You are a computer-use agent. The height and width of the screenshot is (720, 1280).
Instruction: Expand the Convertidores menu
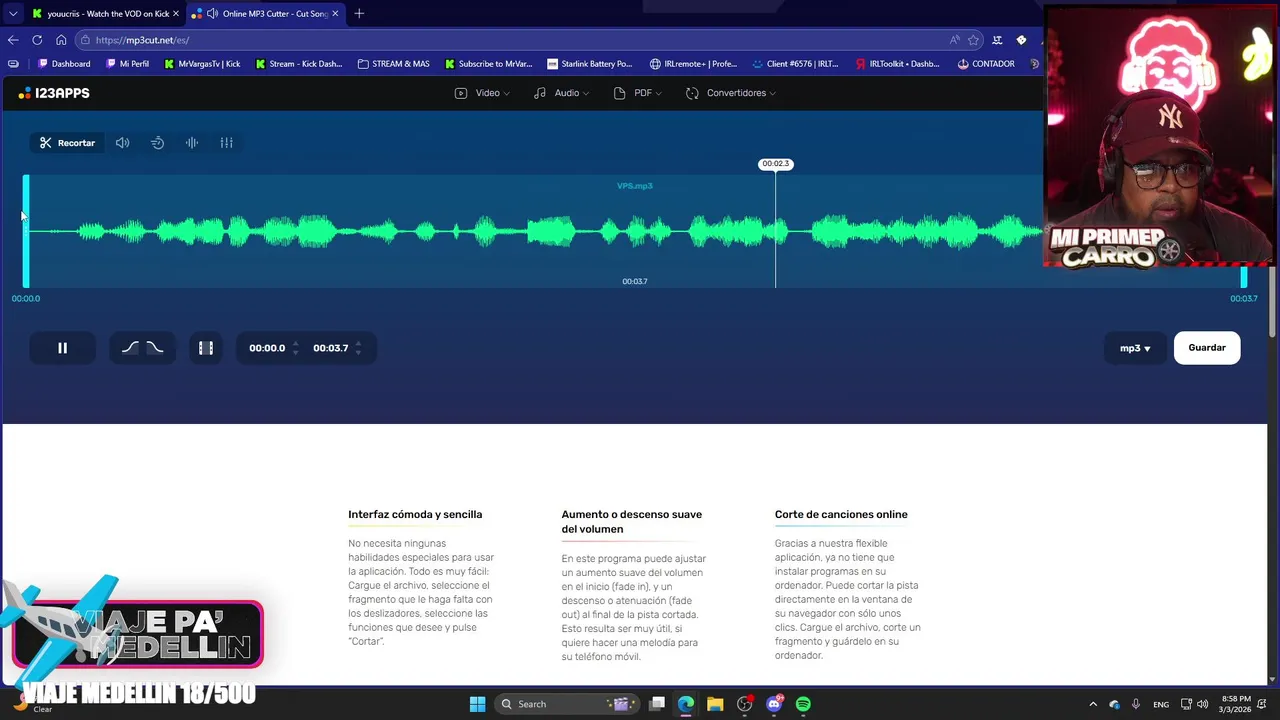point(731,93)
